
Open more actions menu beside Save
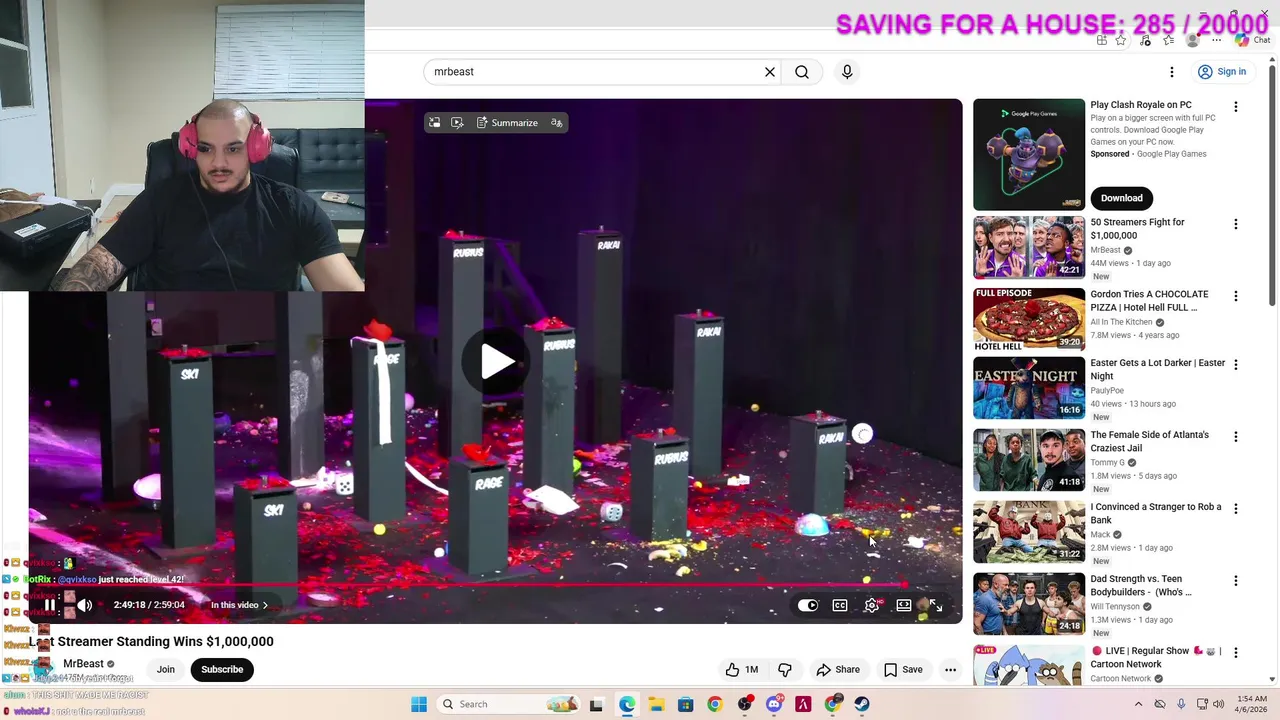(x=950, y=670)
